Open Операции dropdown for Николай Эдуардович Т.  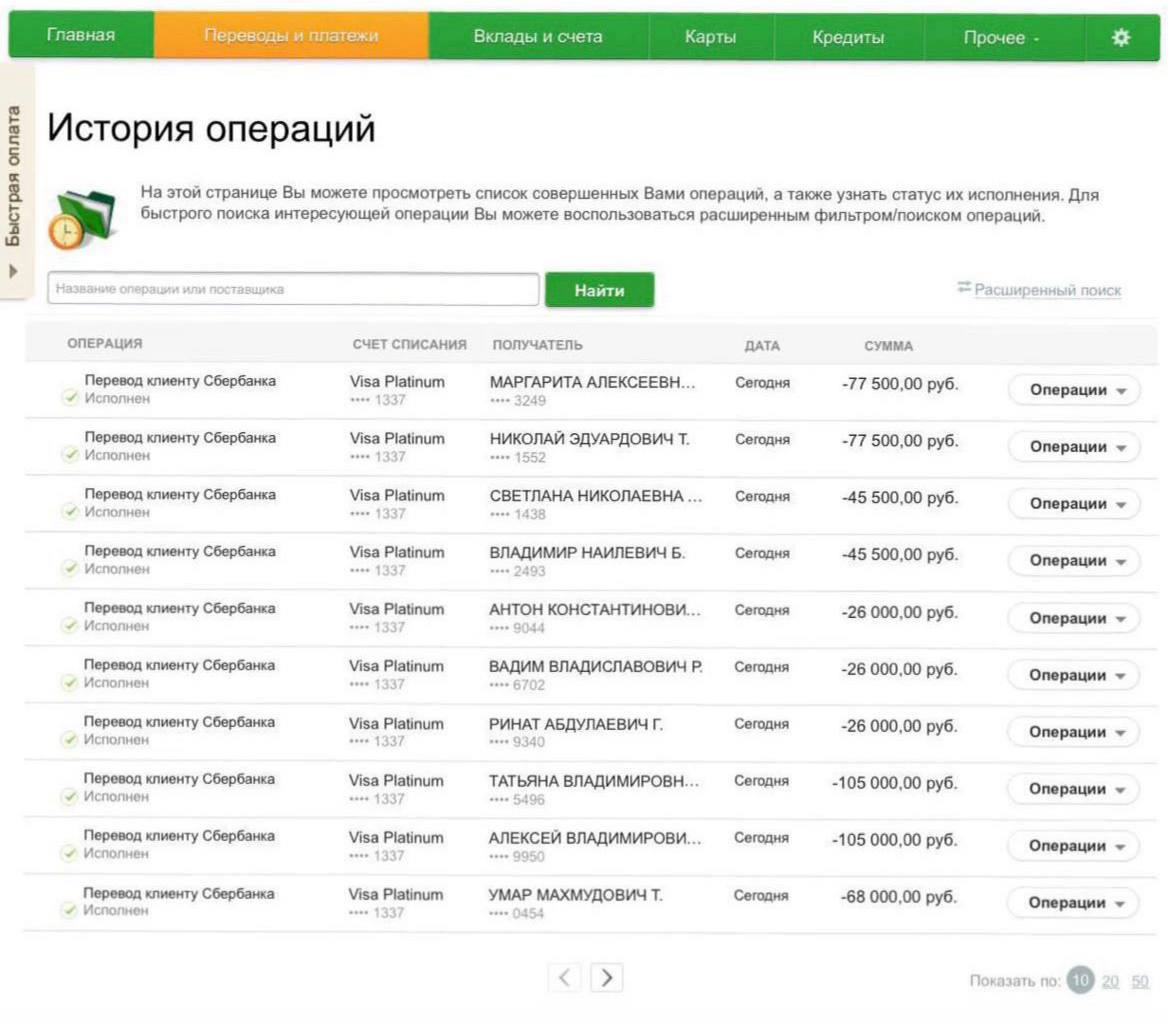[x=1074, y=447]
